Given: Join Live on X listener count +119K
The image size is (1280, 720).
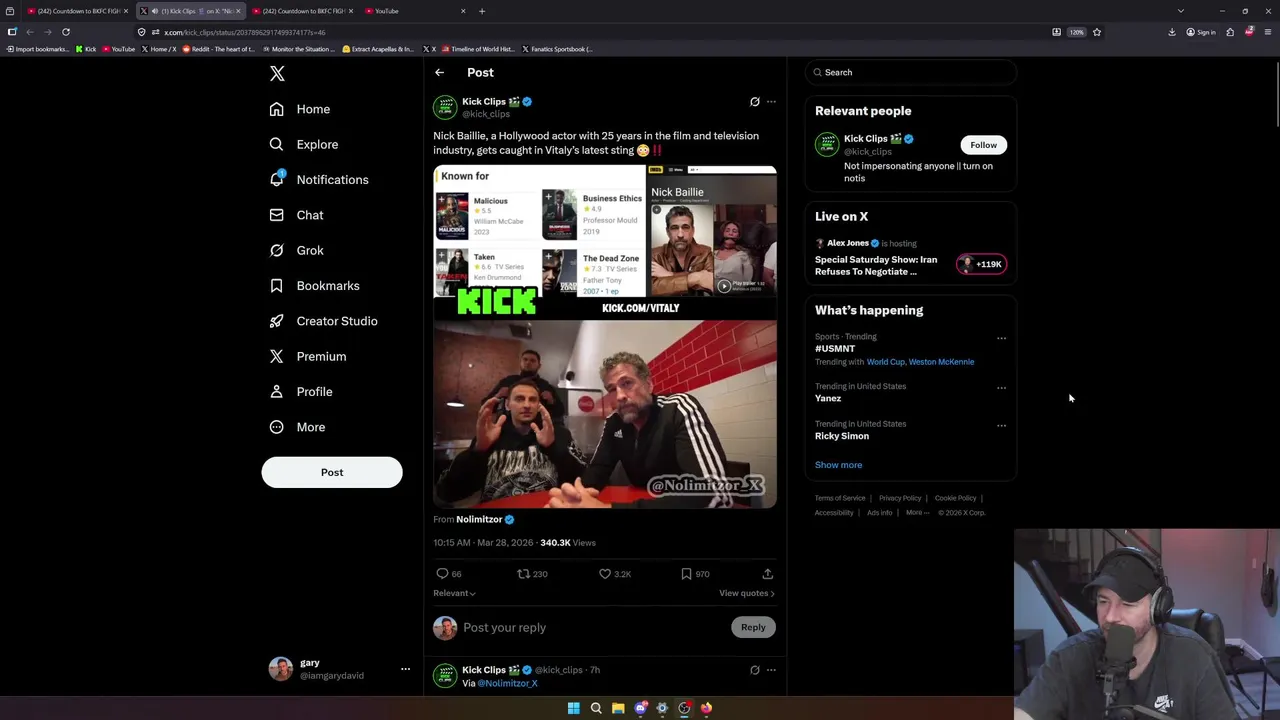Looking at the screenshot, I should (981, 264).
